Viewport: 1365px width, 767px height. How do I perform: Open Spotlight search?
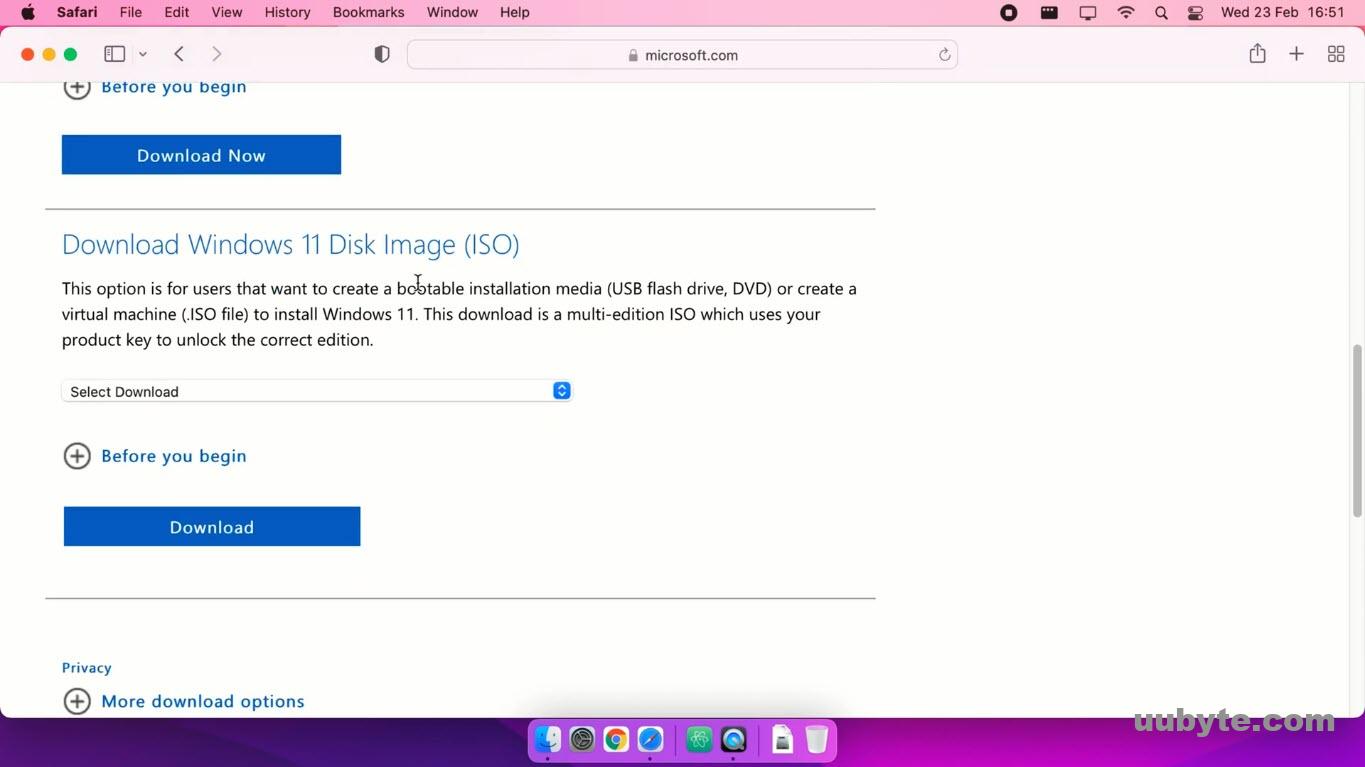[x=1161, y=12]
